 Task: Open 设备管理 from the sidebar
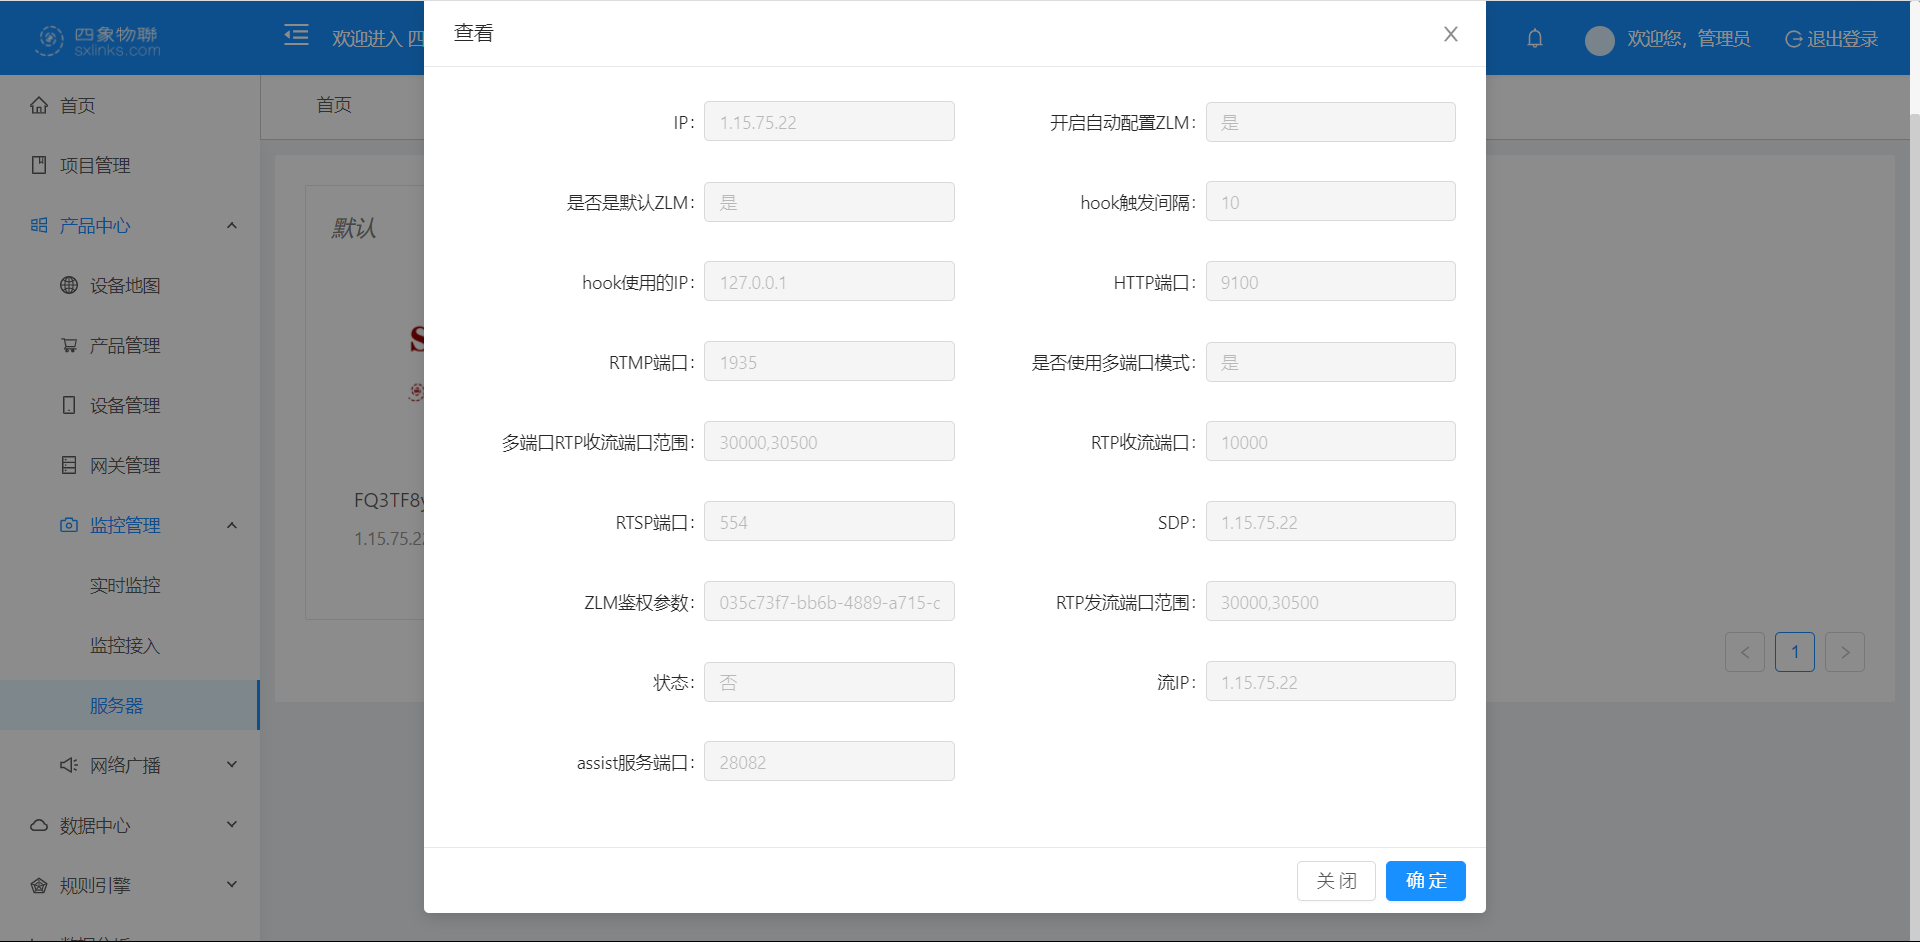click(x=68, y=405)
